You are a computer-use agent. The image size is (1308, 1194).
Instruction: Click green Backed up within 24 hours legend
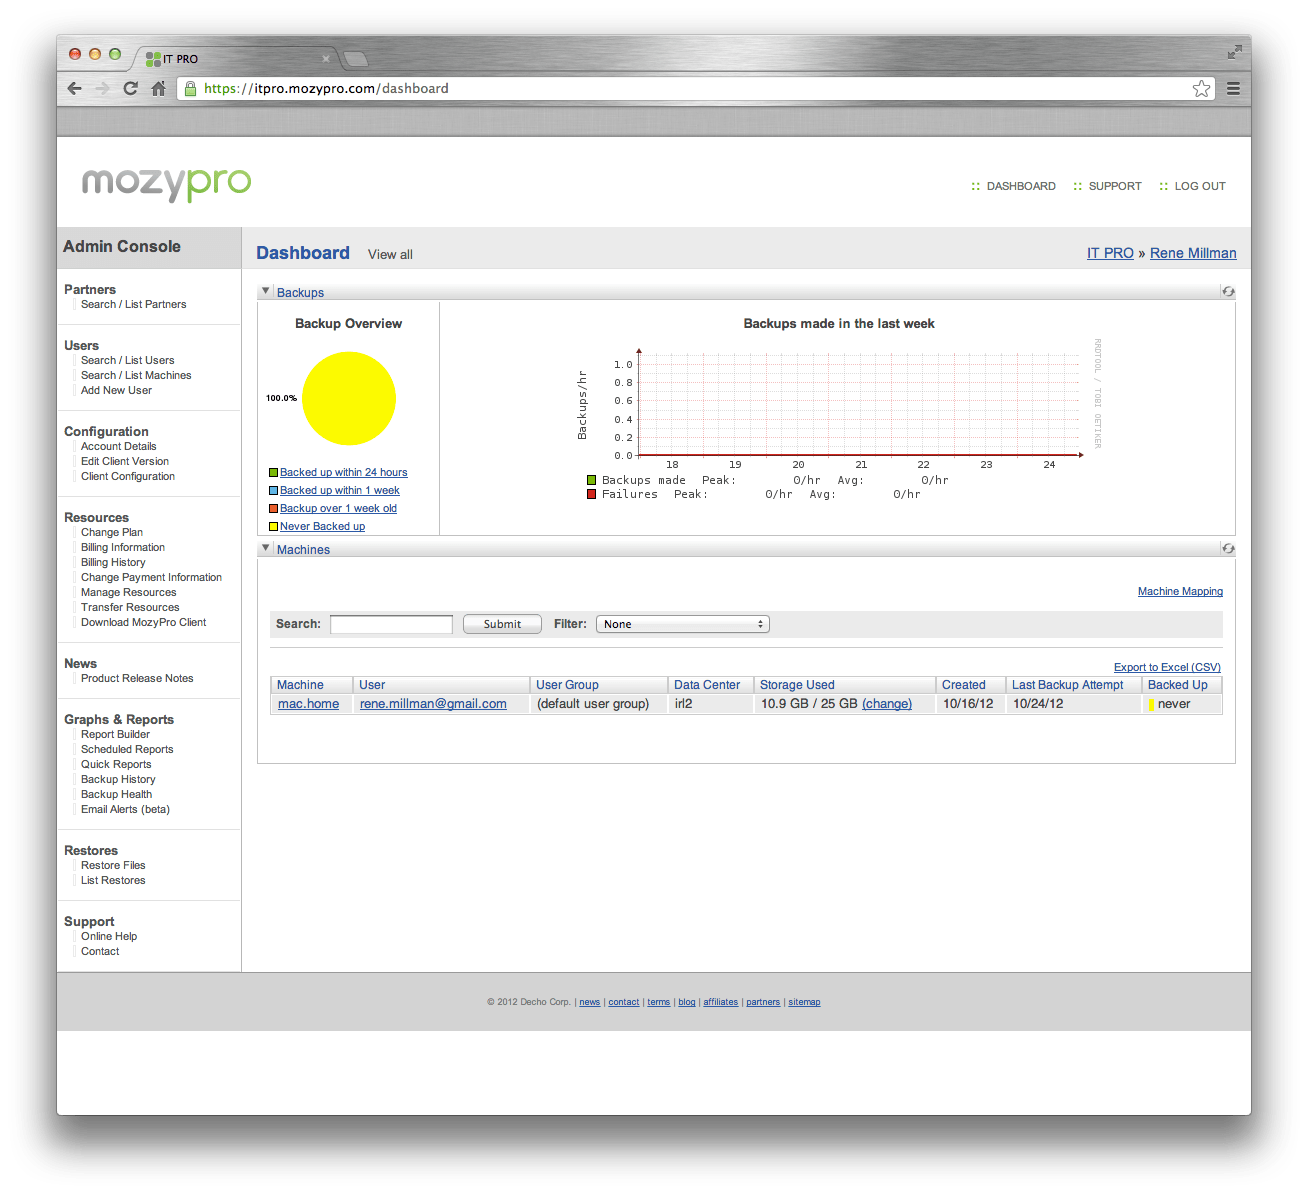pyautogui.click(x=343, y=472)
